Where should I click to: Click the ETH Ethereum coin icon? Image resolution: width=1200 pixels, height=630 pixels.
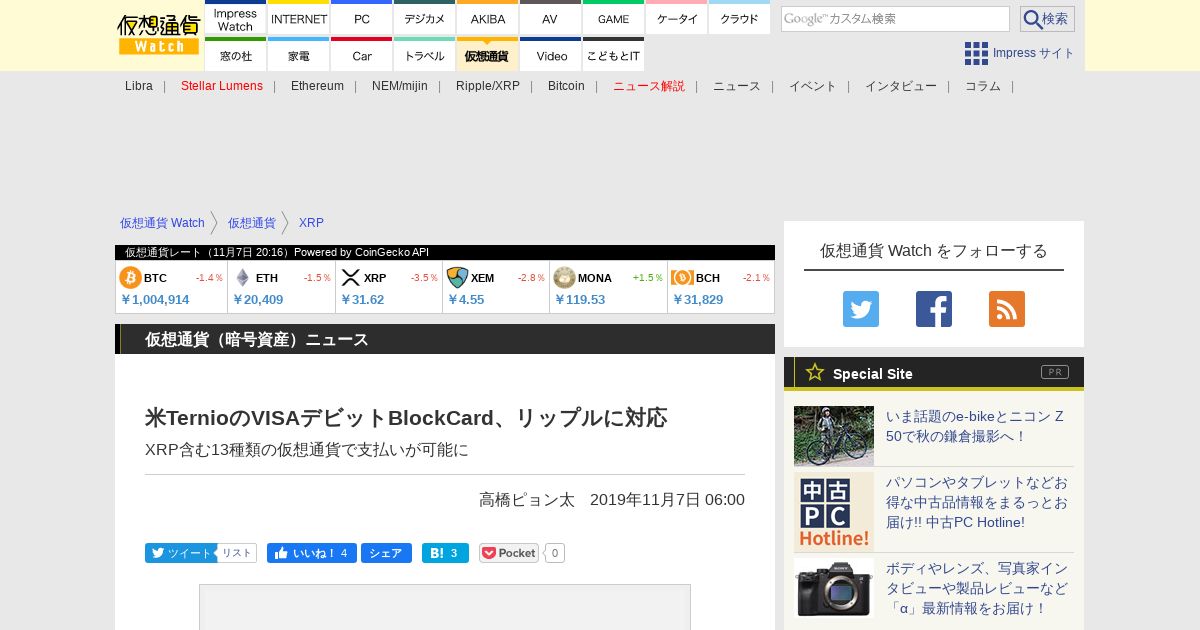pyautogui.click(x=242, y=278)
